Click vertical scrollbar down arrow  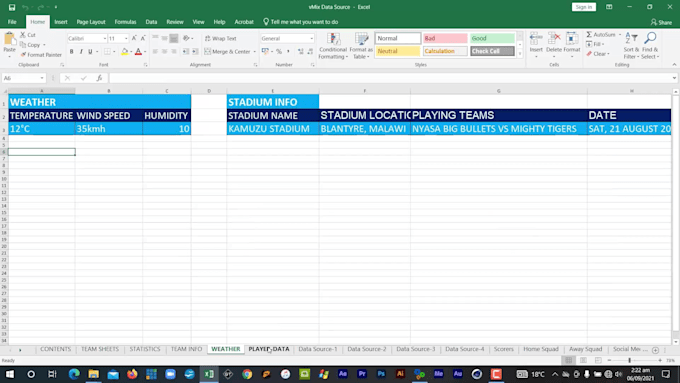(x=676, y=341)
